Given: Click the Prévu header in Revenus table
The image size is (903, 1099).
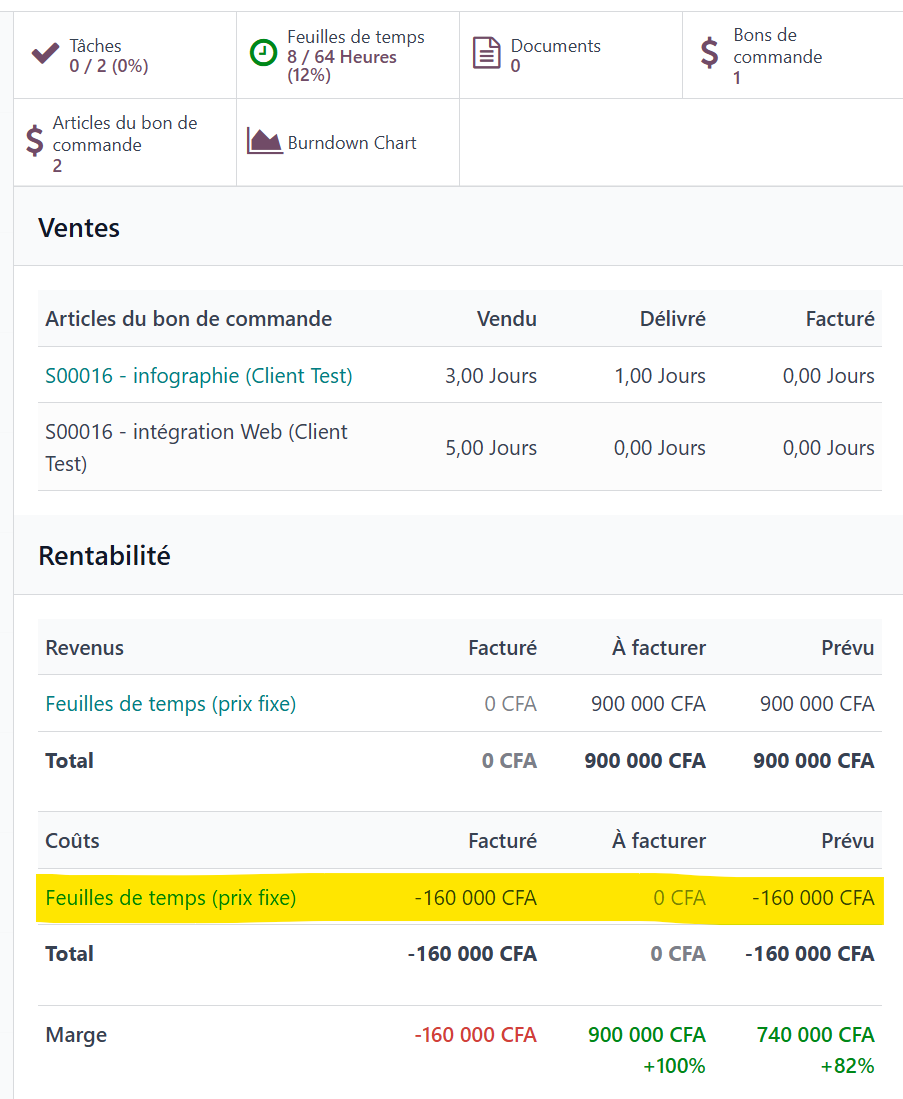Looking at the screenshot, I should [848, 648].
